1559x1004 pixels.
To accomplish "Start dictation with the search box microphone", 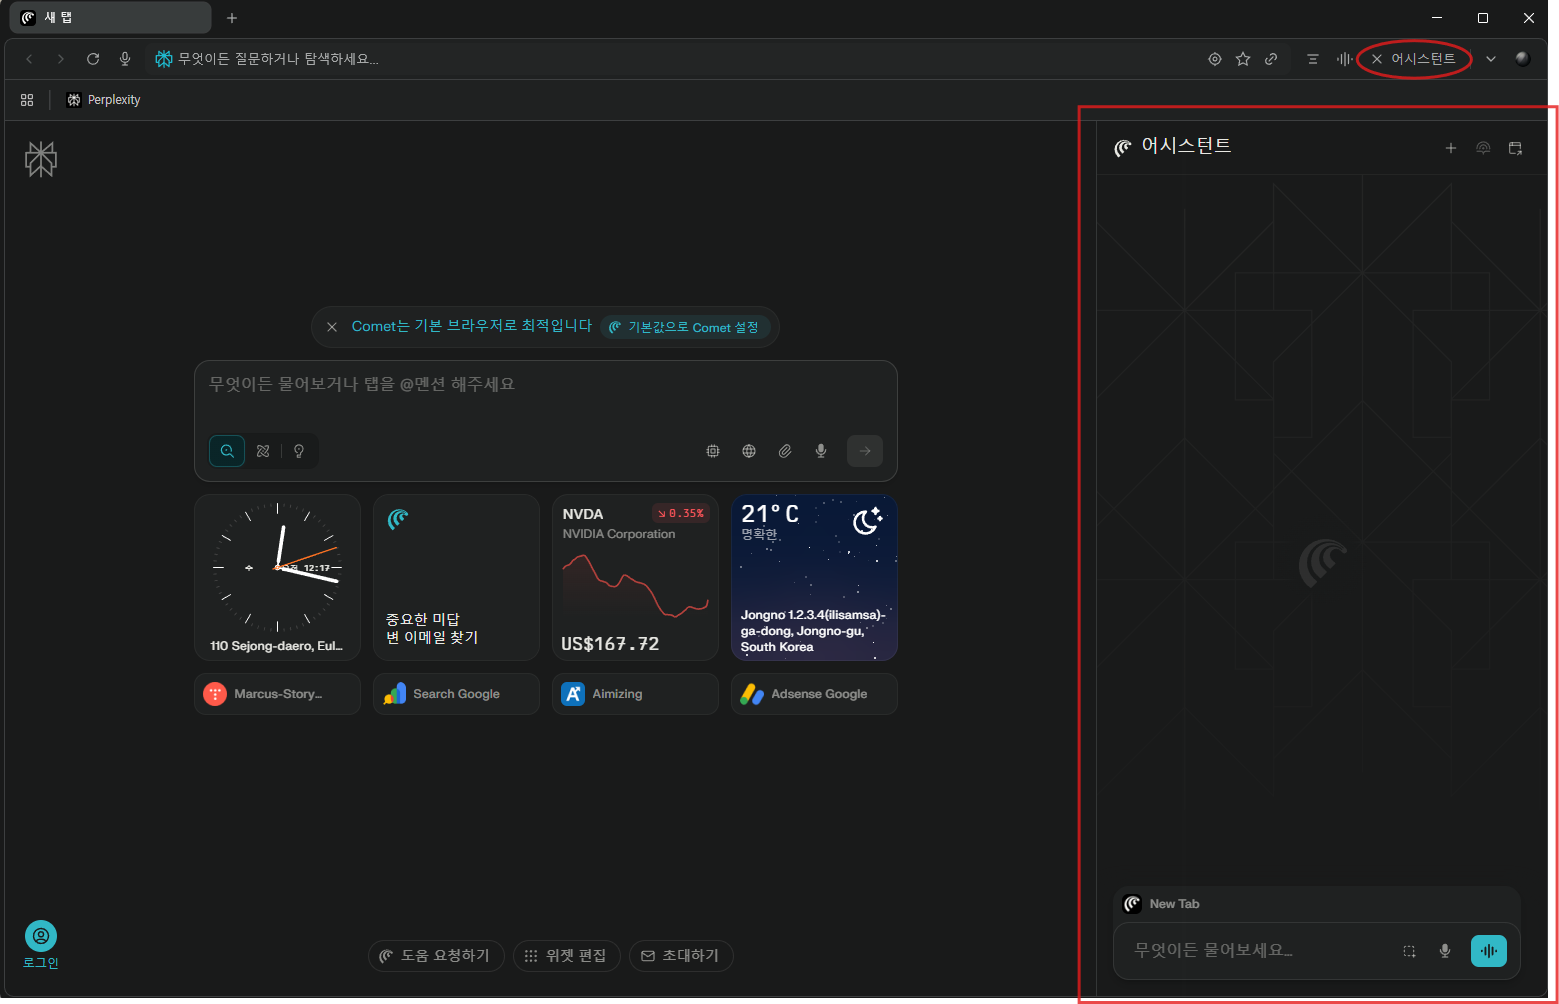I will click(x=821, y=451).
